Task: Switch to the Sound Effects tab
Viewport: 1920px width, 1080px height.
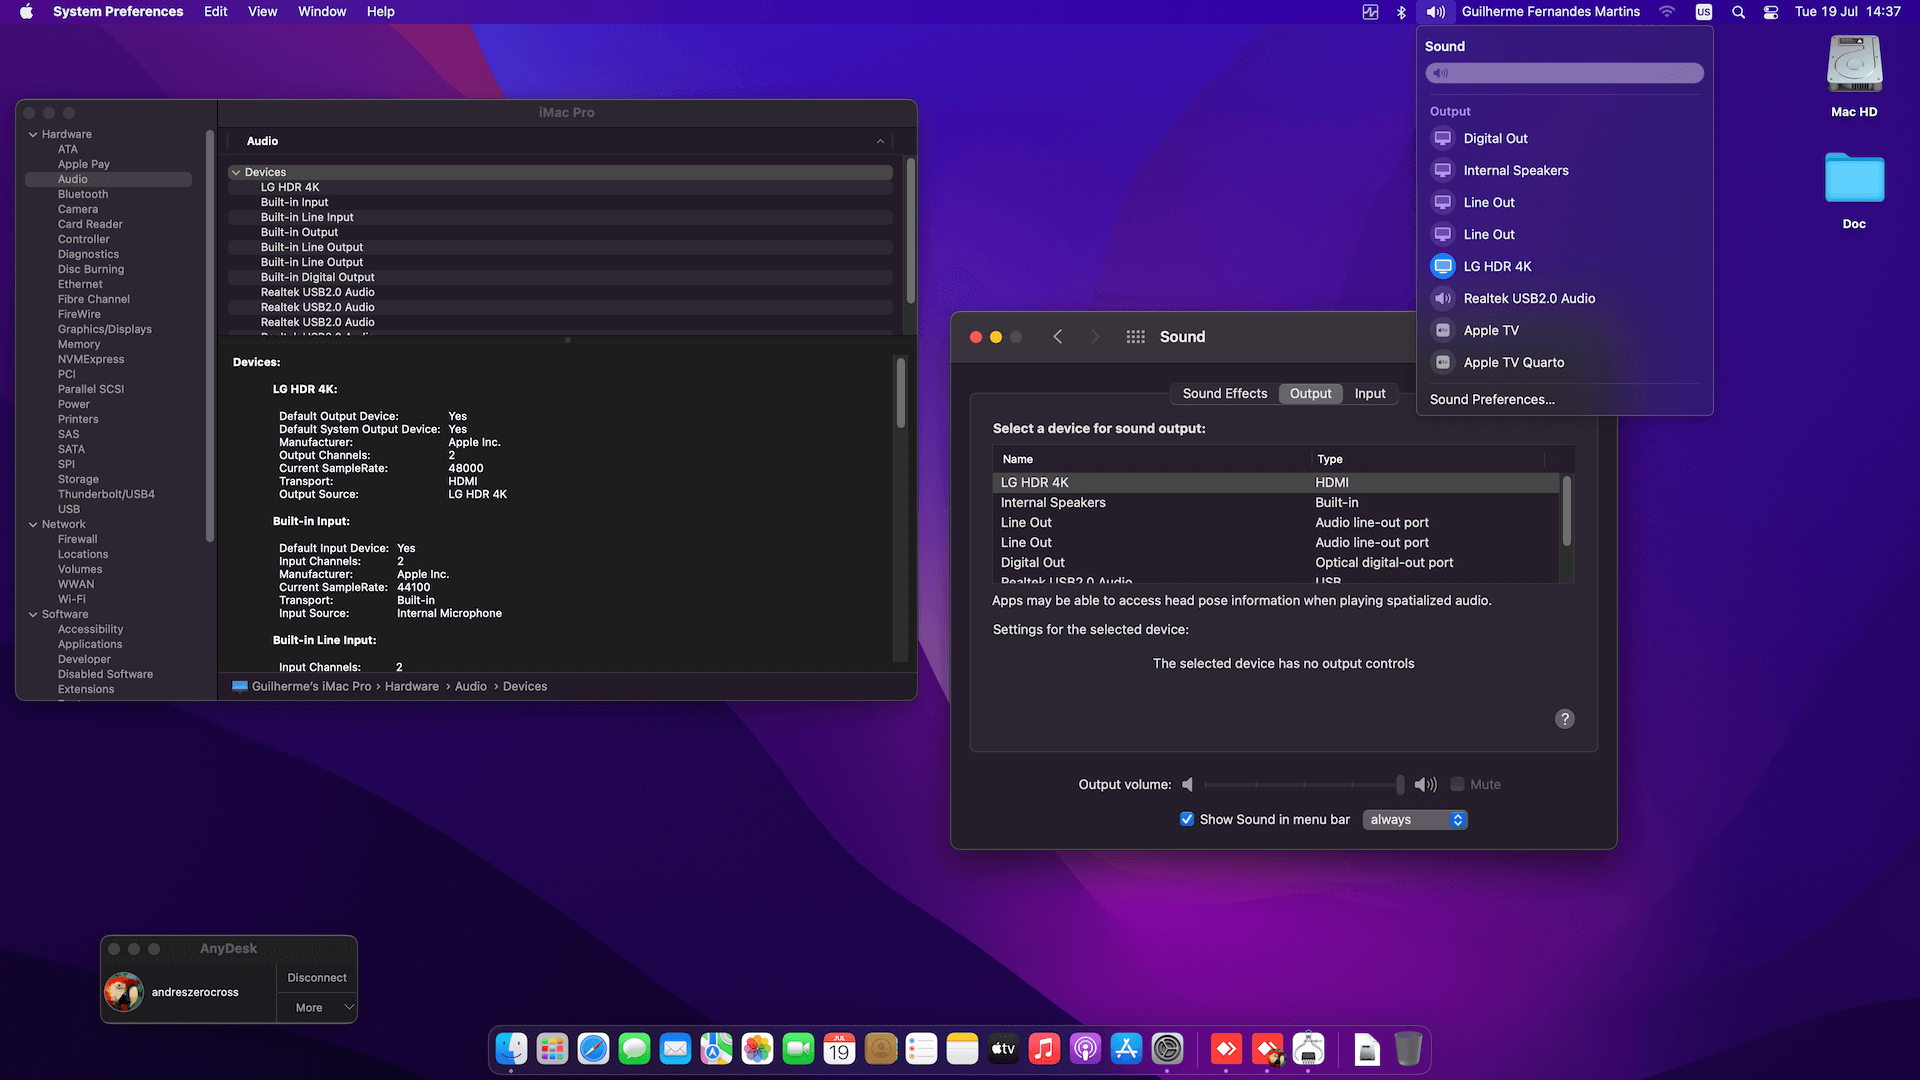Action: pos(1224,393)
